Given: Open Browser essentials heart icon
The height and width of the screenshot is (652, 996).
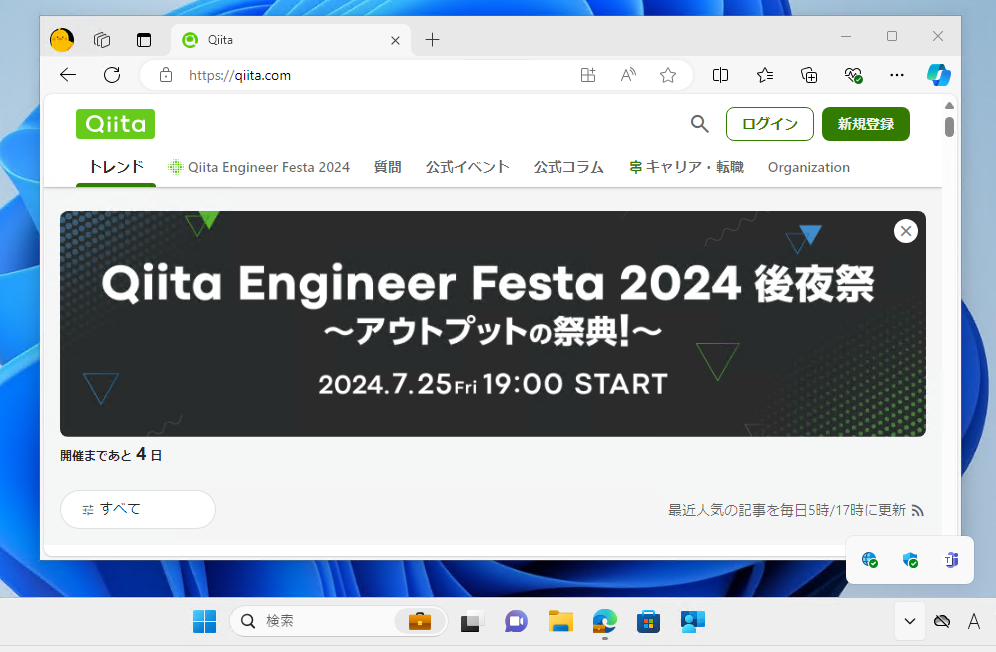Looking at the screenshot, I should pyautogui.click(x=853, y=75).
